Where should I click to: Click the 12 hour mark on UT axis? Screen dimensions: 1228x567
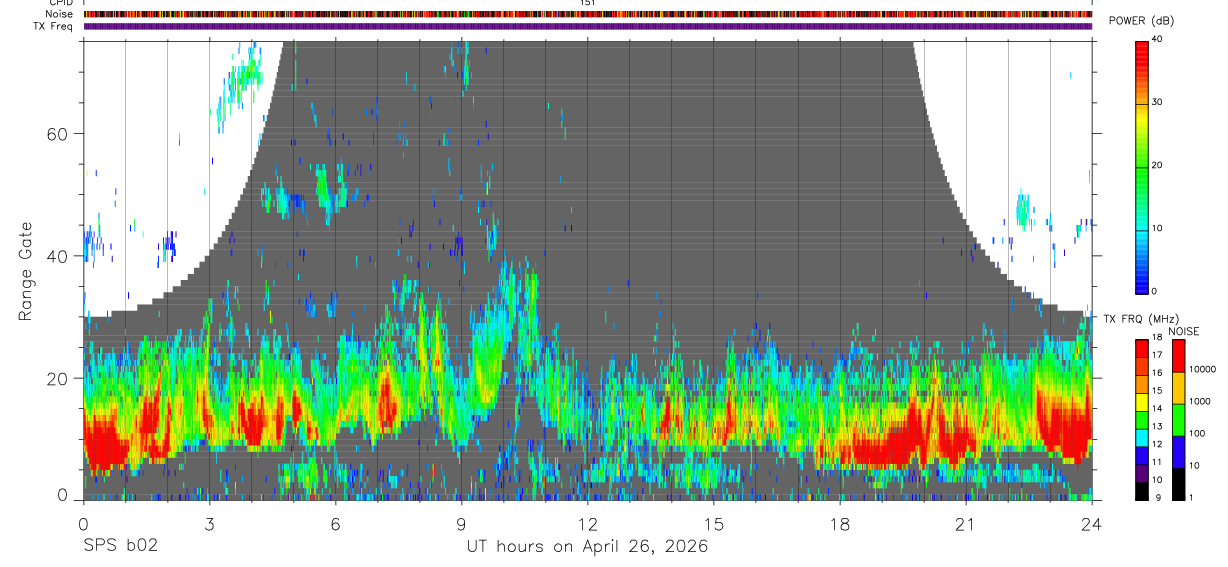(x=588, y=524)
